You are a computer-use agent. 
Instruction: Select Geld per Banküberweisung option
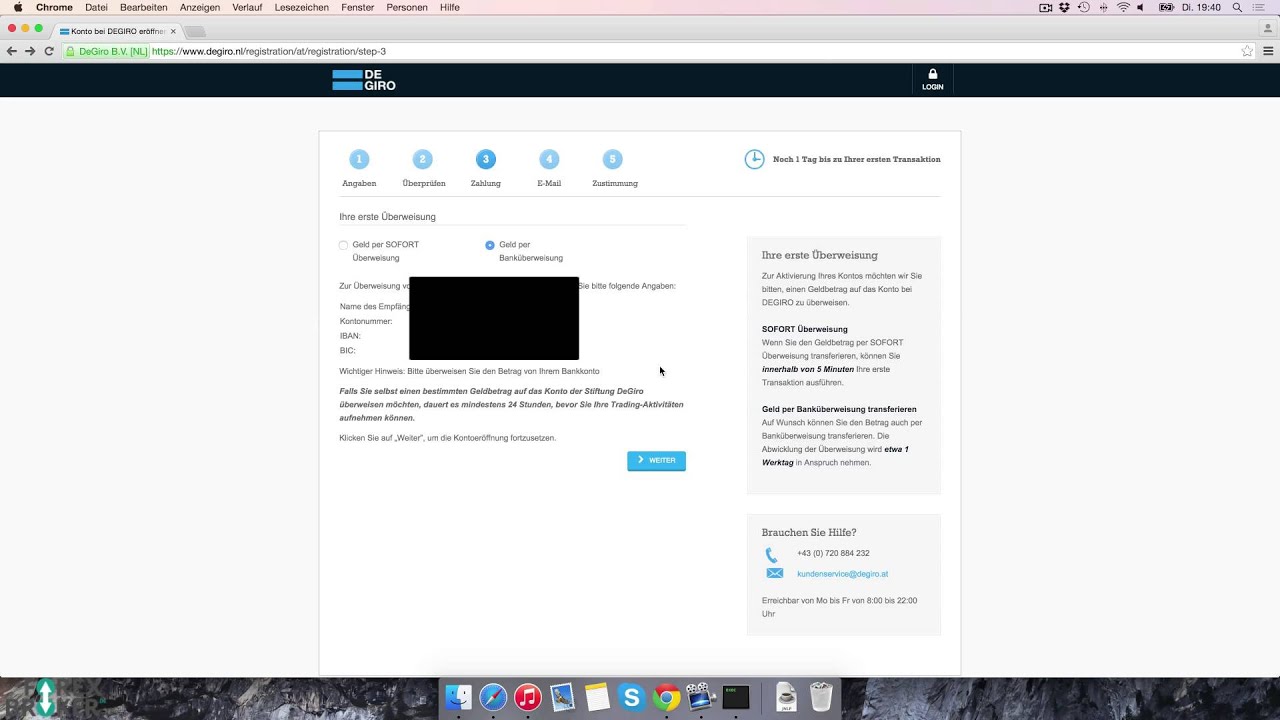(x=490, y=245)
